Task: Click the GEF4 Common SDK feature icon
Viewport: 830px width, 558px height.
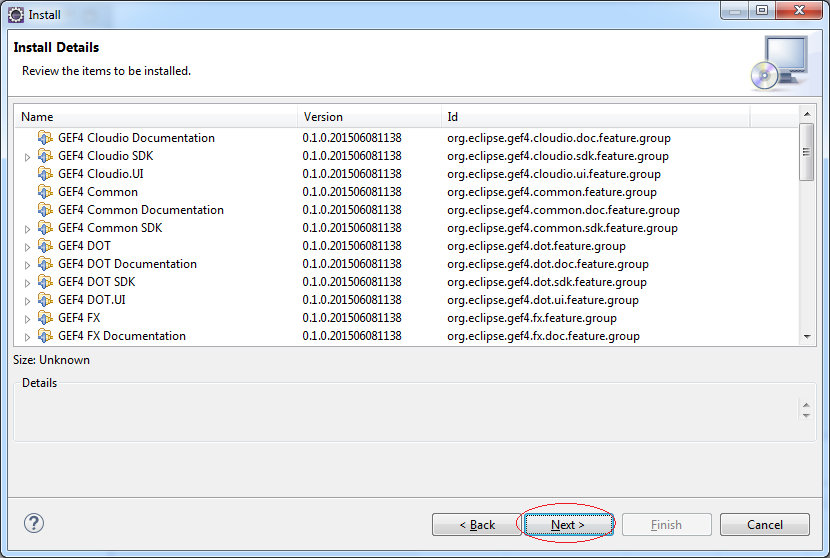Action: (46, 228)
